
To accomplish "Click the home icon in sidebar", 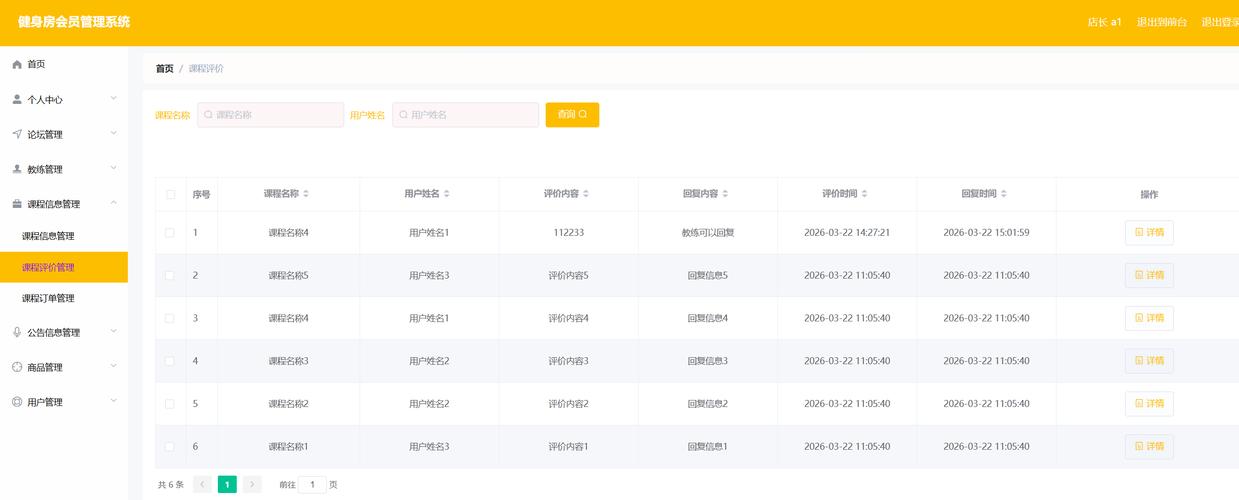I will [x=17, y=64].
